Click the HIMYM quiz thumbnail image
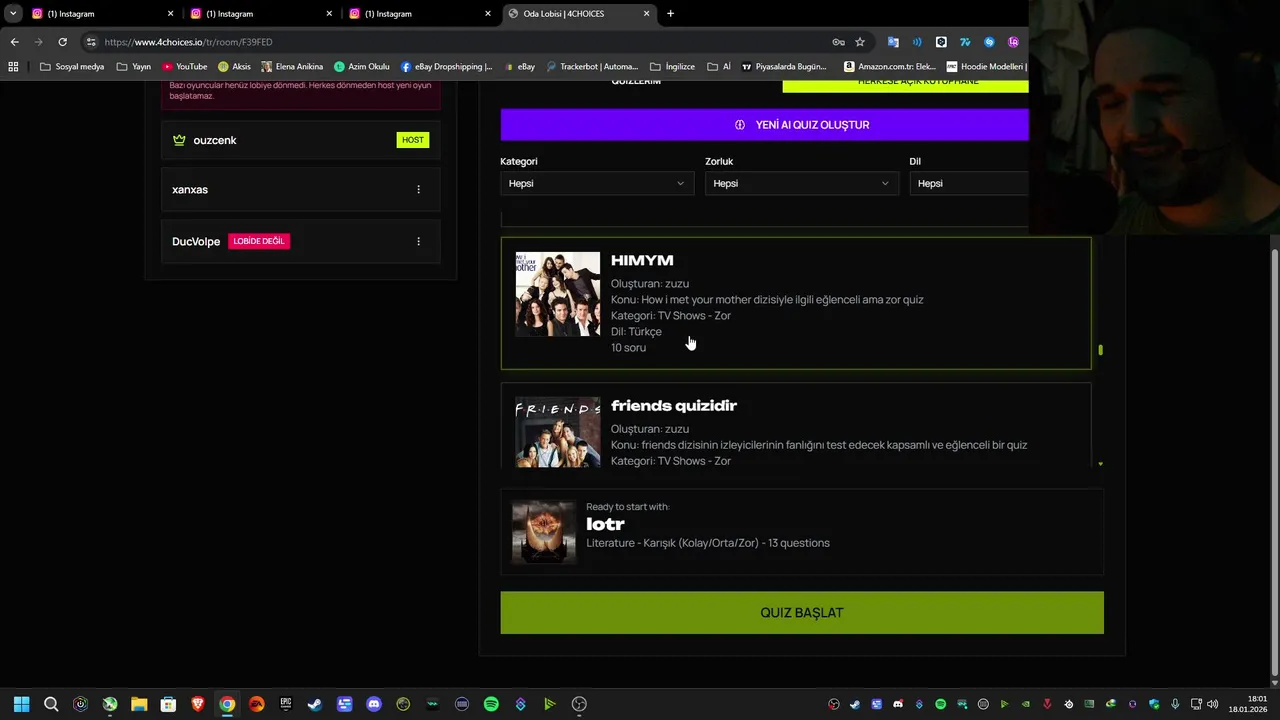This screenshot has height=720, width=1280. [x=558, y=294]
